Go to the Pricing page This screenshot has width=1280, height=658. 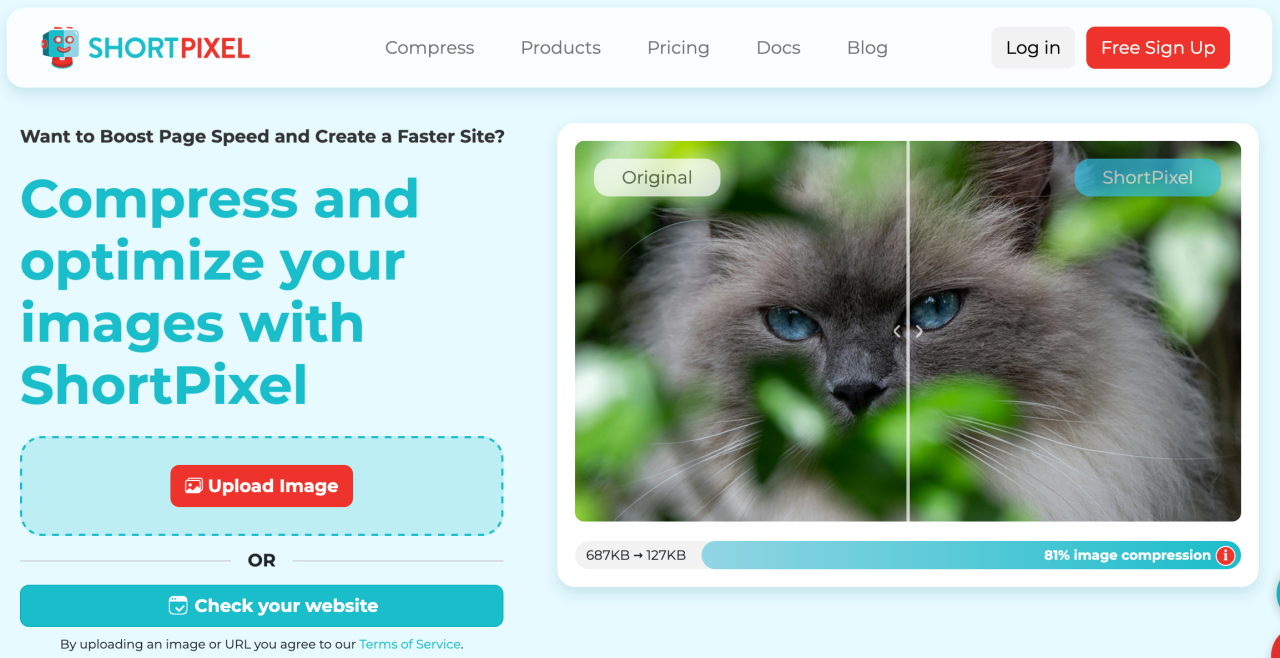coord(678,48)
